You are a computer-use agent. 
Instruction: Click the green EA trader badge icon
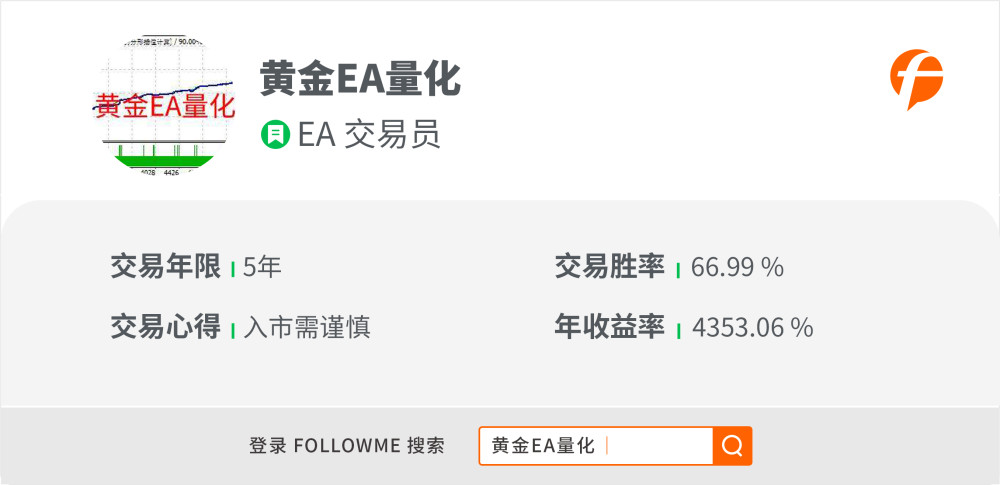276,135
